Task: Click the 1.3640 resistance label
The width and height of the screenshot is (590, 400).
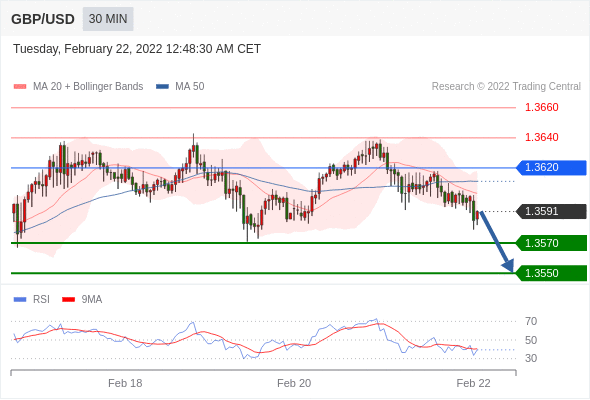Action: 542,137
